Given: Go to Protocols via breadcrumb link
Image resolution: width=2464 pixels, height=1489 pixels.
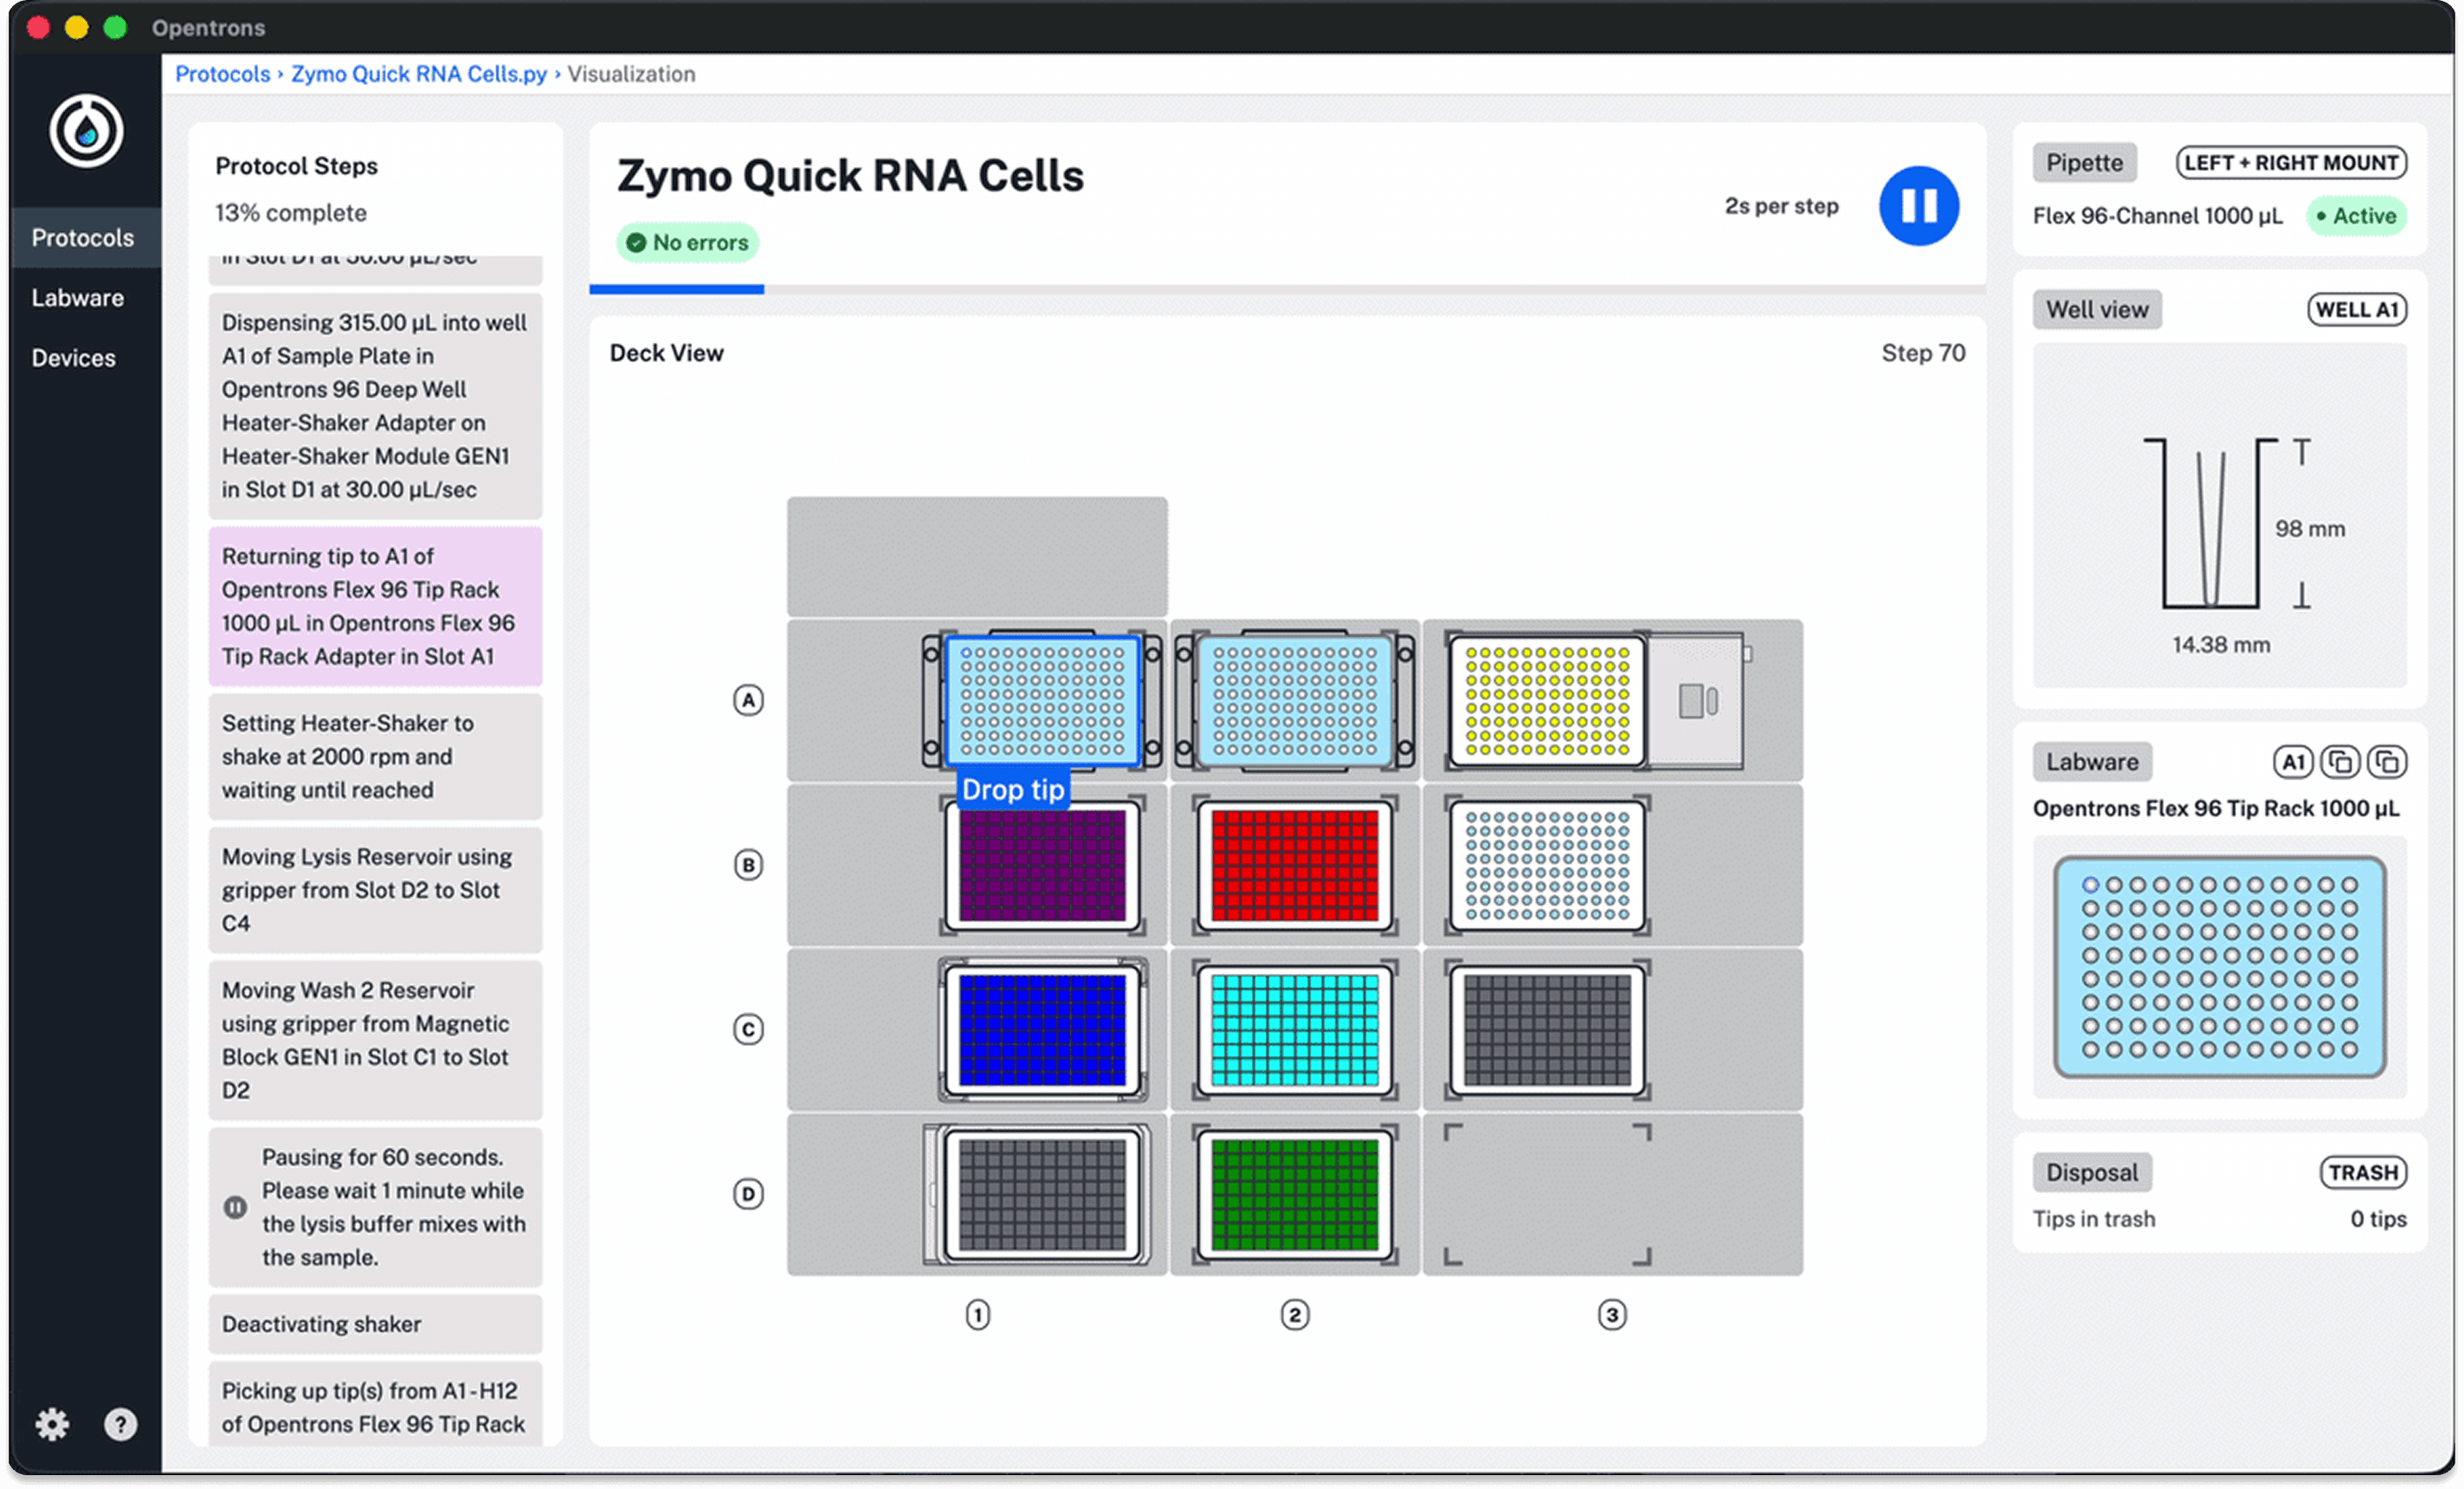Looking at the screenshot, I should coord(223,74).
